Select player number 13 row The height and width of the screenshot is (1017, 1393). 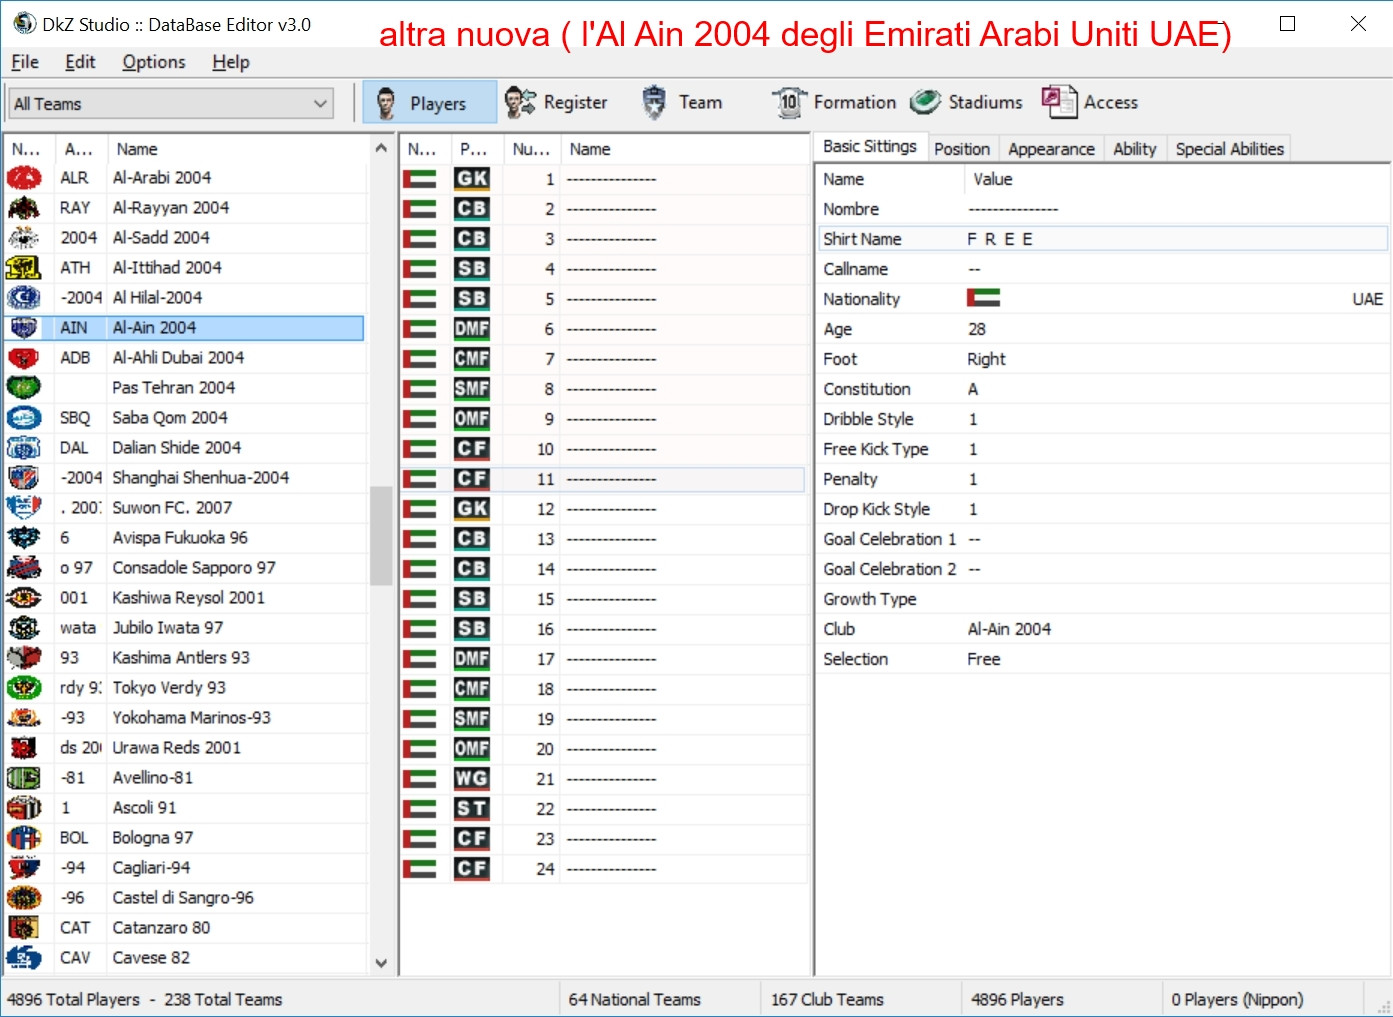(604, 539)
